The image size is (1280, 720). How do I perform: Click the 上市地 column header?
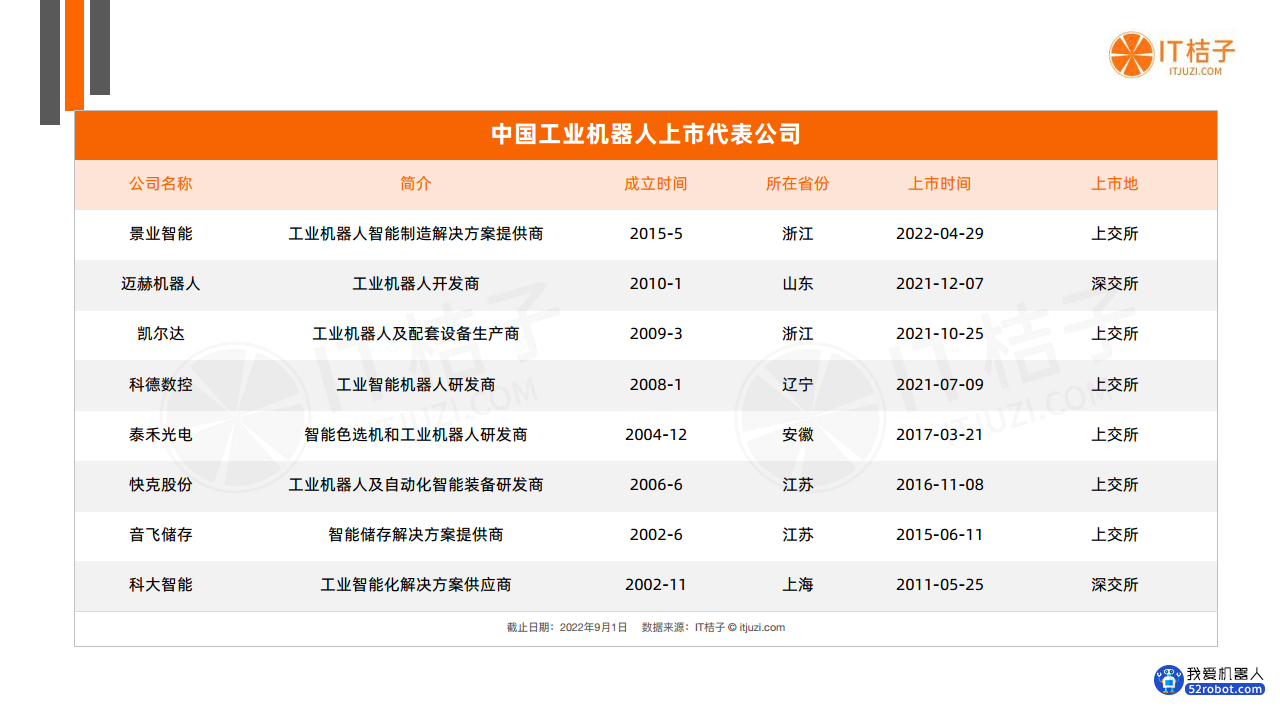1115,184
